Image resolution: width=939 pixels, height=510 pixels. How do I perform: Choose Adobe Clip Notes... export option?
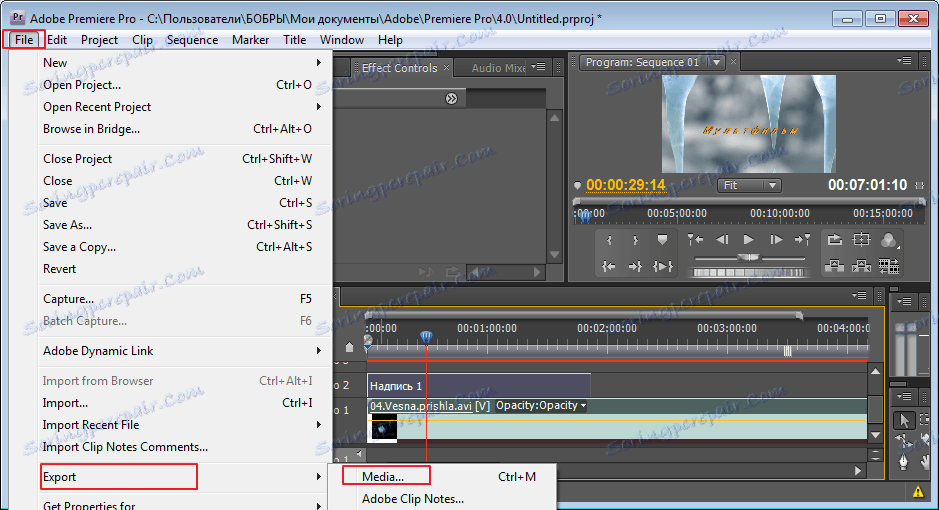pyautogui.click(x=442, y=499)
